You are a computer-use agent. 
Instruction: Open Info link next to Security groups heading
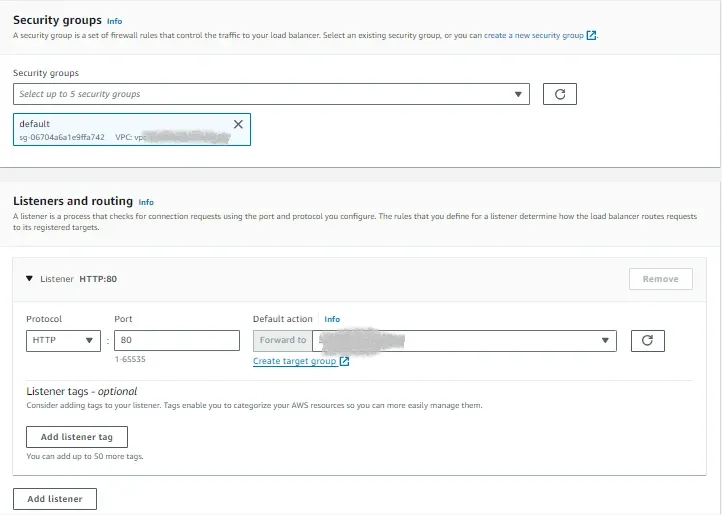point(114,21)
